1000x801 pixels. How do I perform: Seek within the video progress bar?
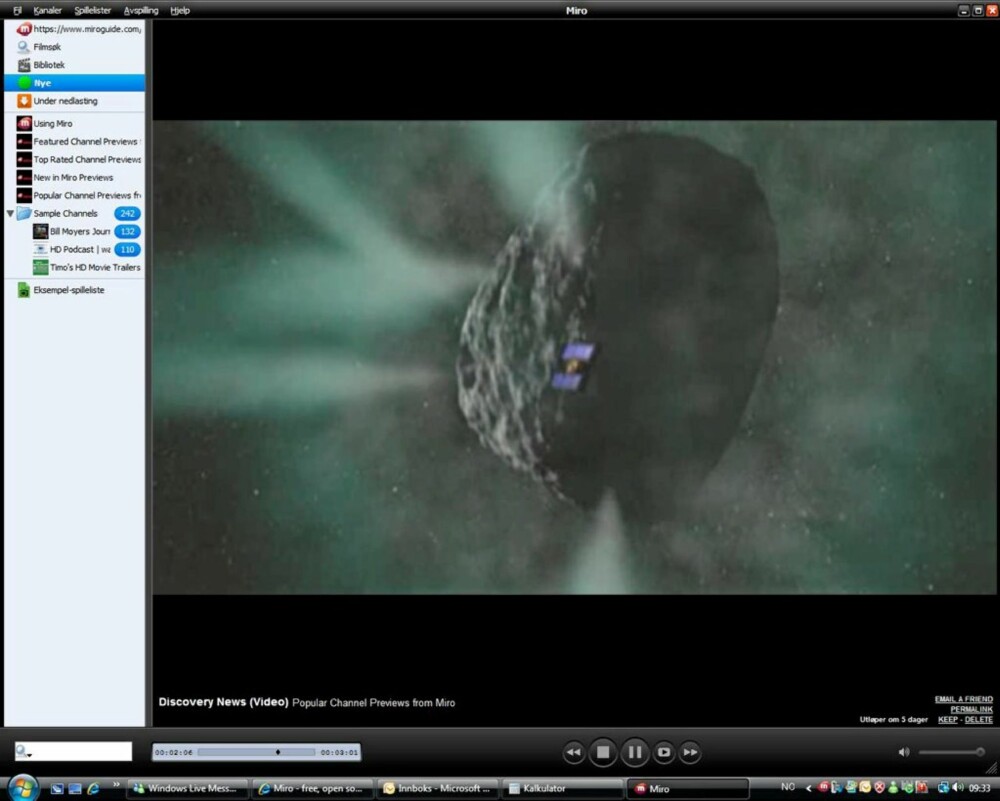(x=256, y=753)
